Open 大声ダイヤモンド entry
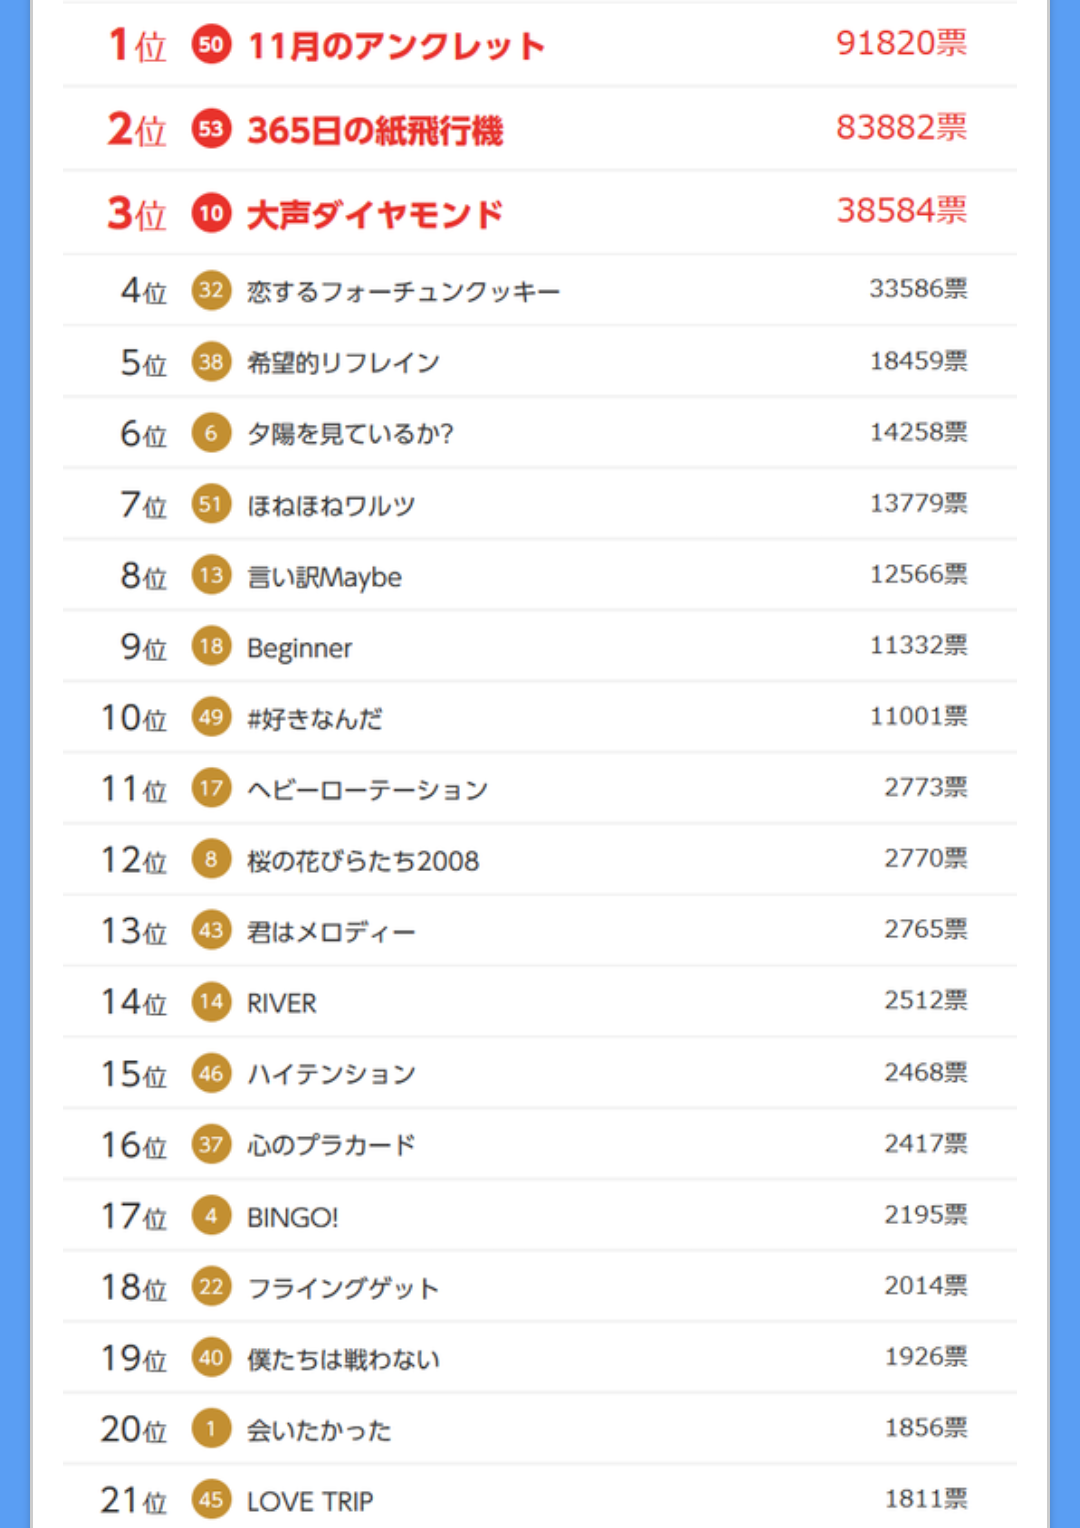Screen dimensions: 1080x1528 [375, 214]
